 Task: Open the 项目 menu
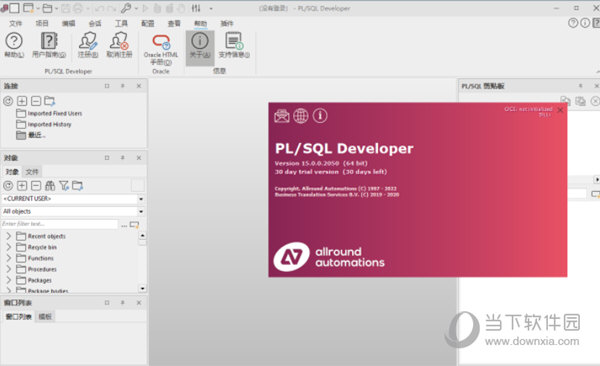click(42, 23)
